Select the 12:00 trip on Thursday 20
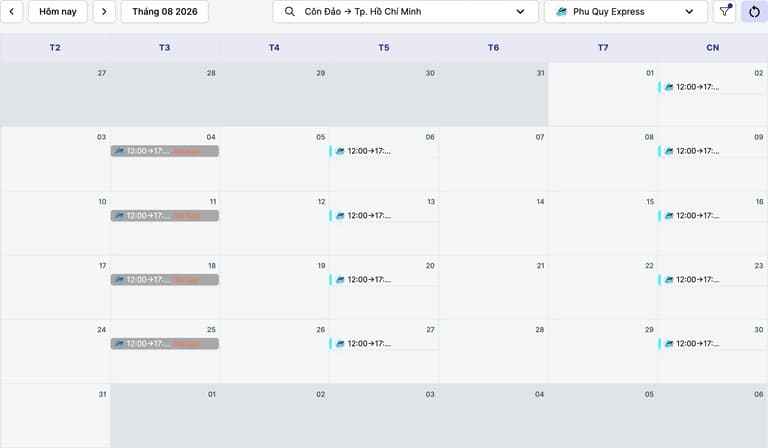Screen dimensions: 768x448 point(384,280)
